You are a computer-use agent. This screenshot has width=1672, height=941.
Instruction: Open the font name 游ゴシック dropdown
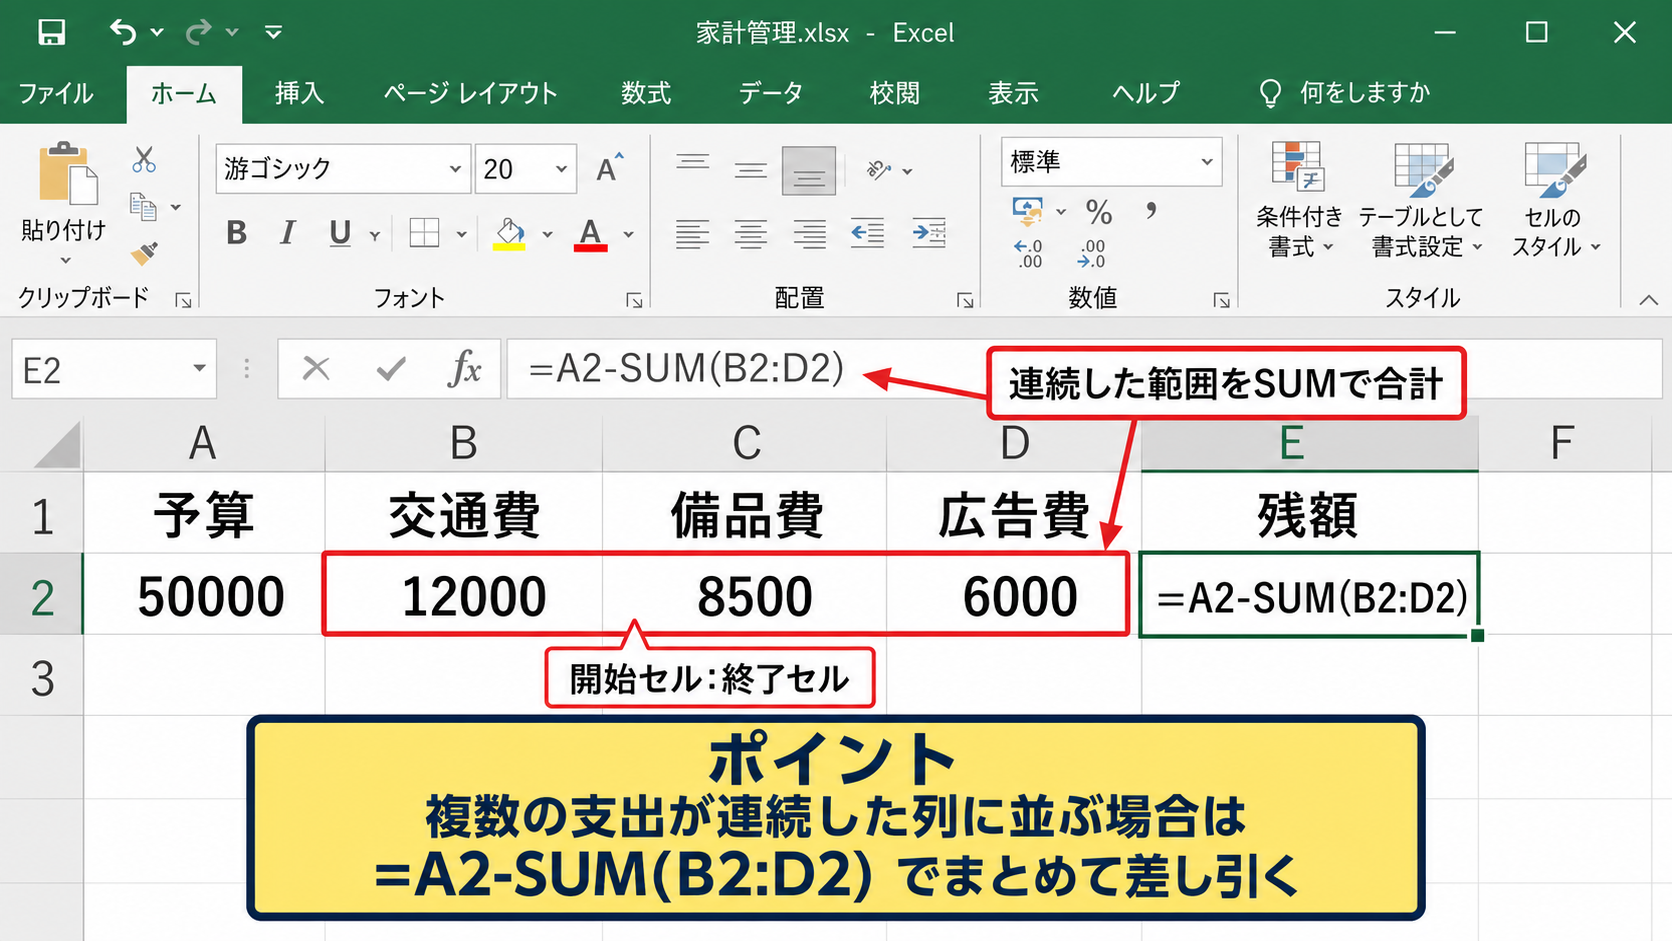(455, 169)
